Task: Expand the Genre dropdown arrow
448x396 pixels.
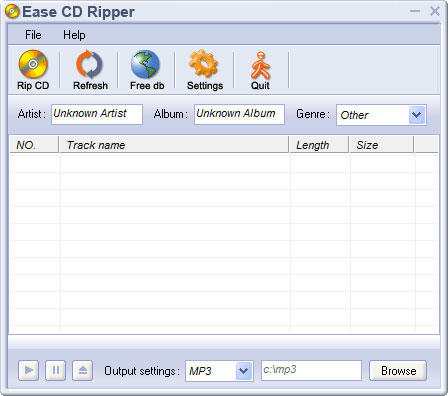Action: tap(417, 115)
